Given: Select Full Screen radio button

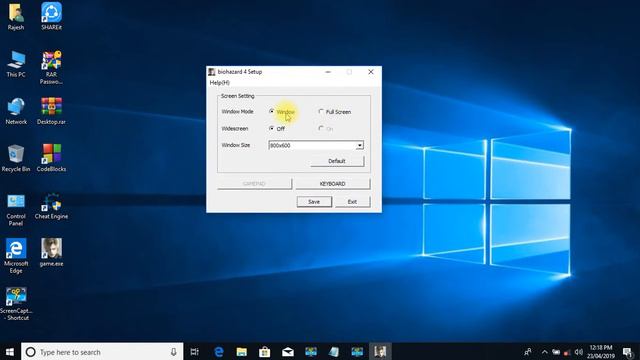Looking at the screenshot, I should pyautogui.click(x=321, y=111).
